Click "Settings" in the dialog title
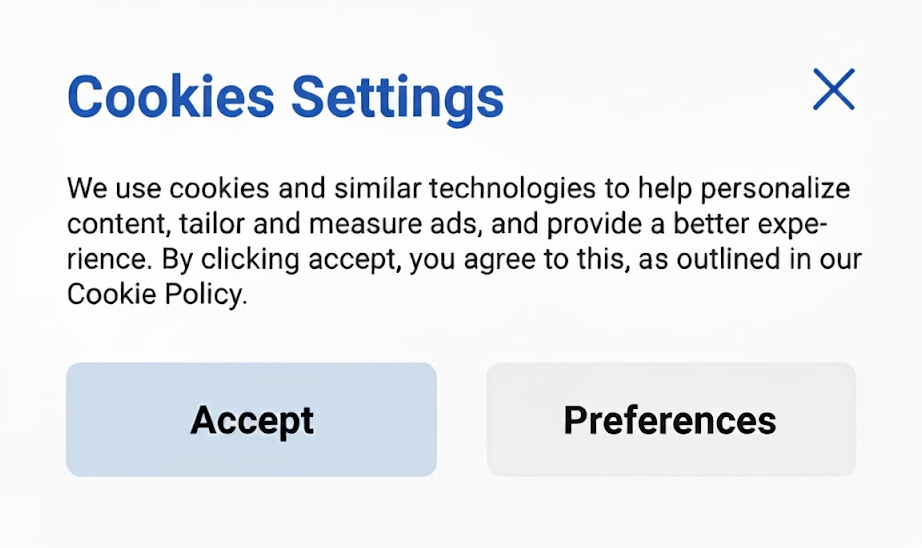This screenshot has height=548, width=922. pyautogui.click(x=397, y=96)
